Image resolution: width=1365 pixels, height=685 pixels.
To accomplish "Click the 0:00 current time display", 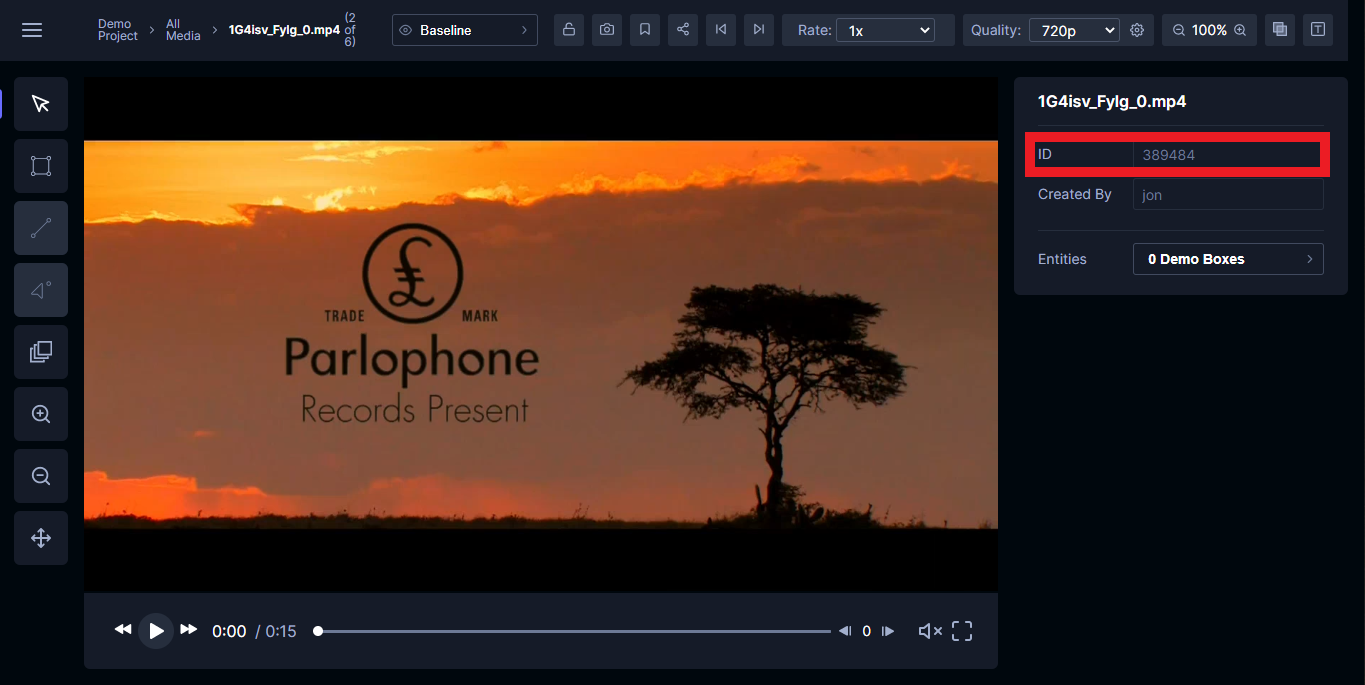I will [x=229, y=631].
